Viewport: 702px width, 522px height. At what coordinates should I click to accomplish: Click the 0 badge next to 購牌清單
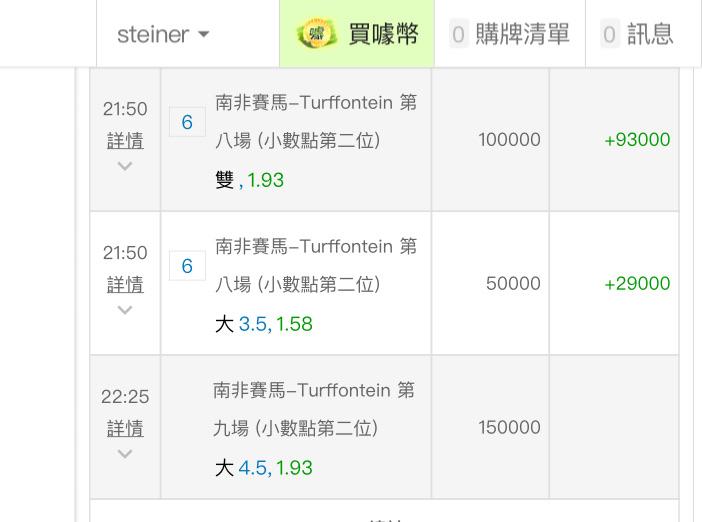click(x=458, y=34)
